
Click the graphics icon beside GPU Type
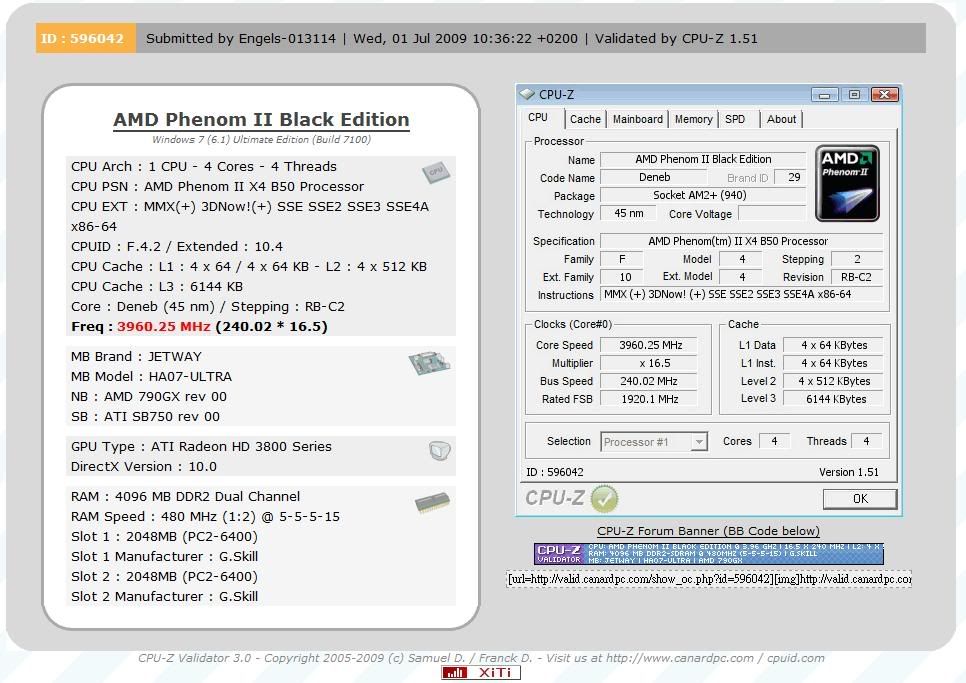pyautogui.click(x=440, y=451)
